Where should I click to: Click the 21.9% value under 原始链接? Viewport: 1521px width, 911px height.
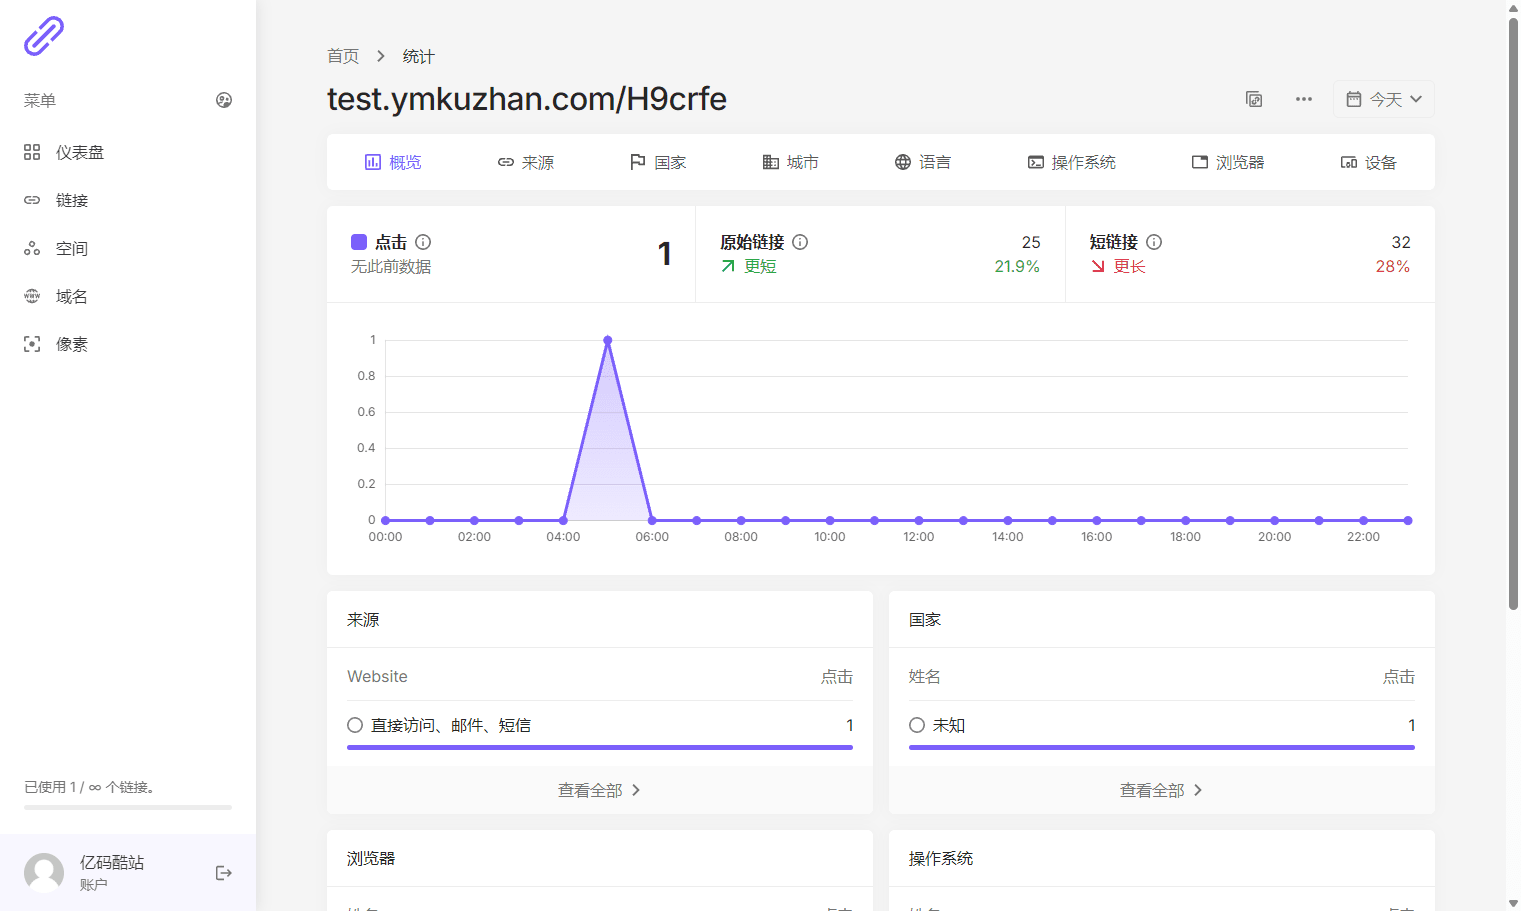point(1017,266)
